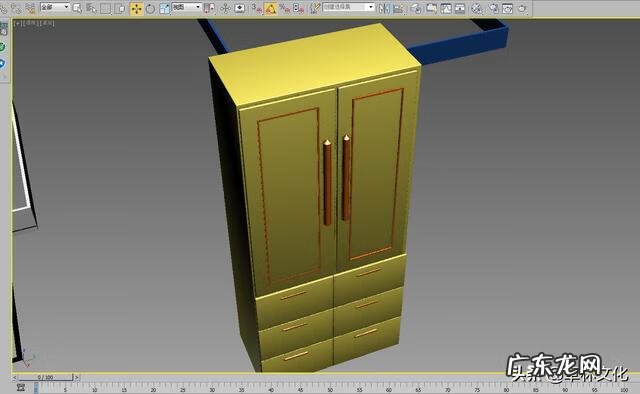Open the selection filter dropdown showing 全部
The width and height of the screenshot is (640, 394).
click(x=55, y=7)
